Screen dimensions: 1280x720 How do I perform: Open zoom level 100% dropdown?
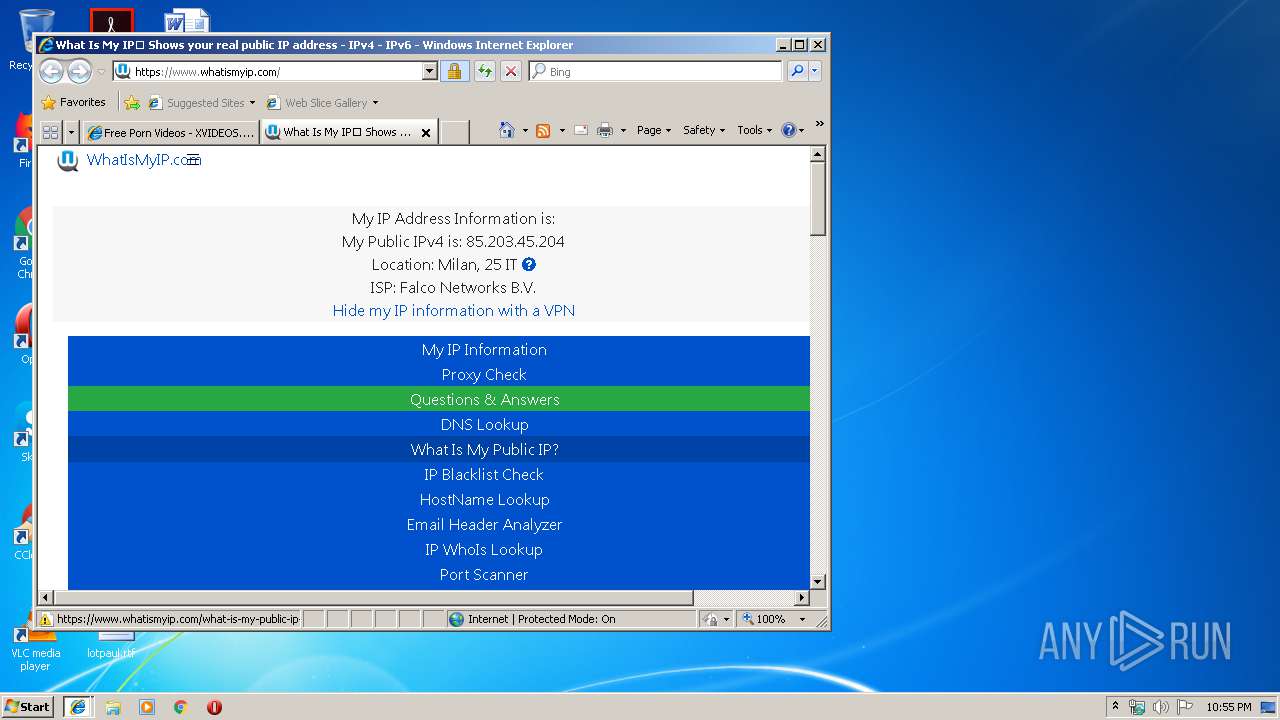802,619
